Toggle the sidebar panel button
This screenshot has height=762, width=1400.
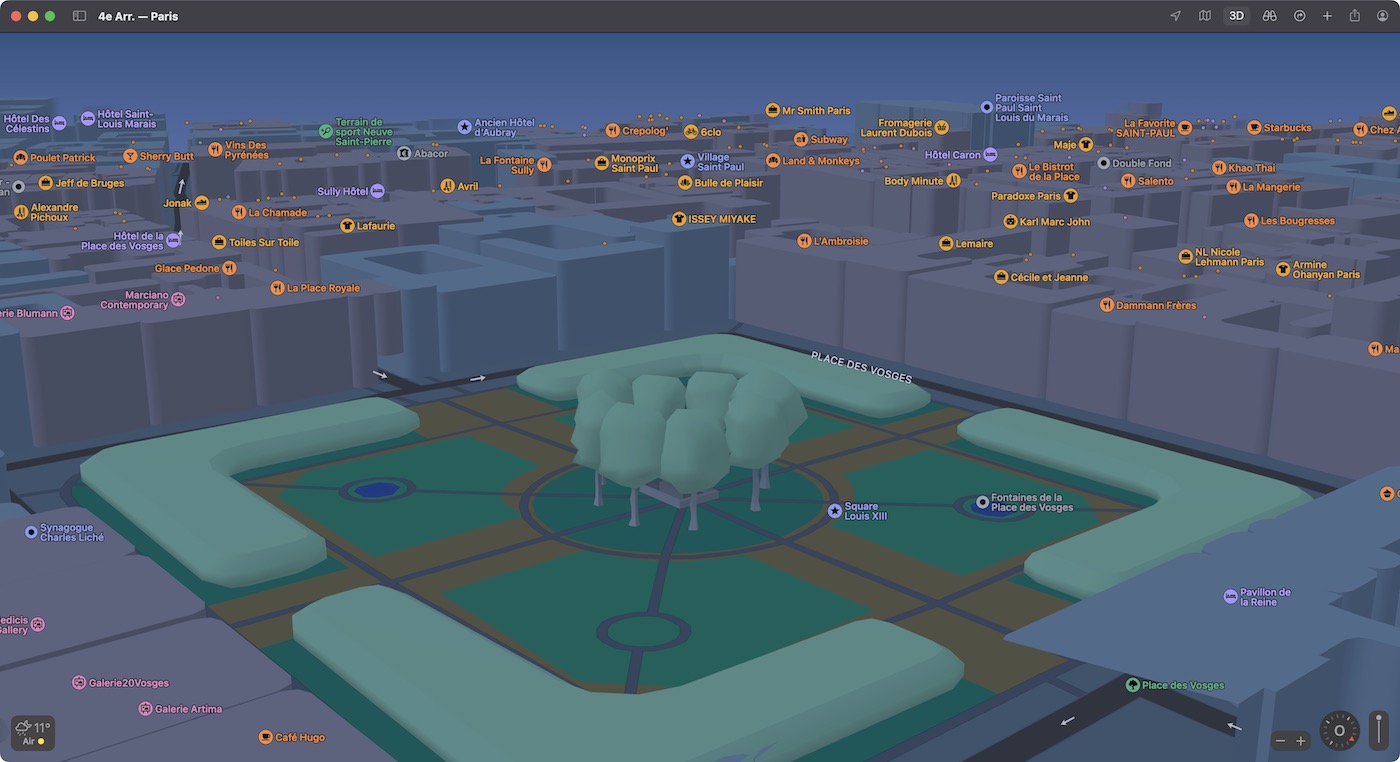click(x=80, y=16)
